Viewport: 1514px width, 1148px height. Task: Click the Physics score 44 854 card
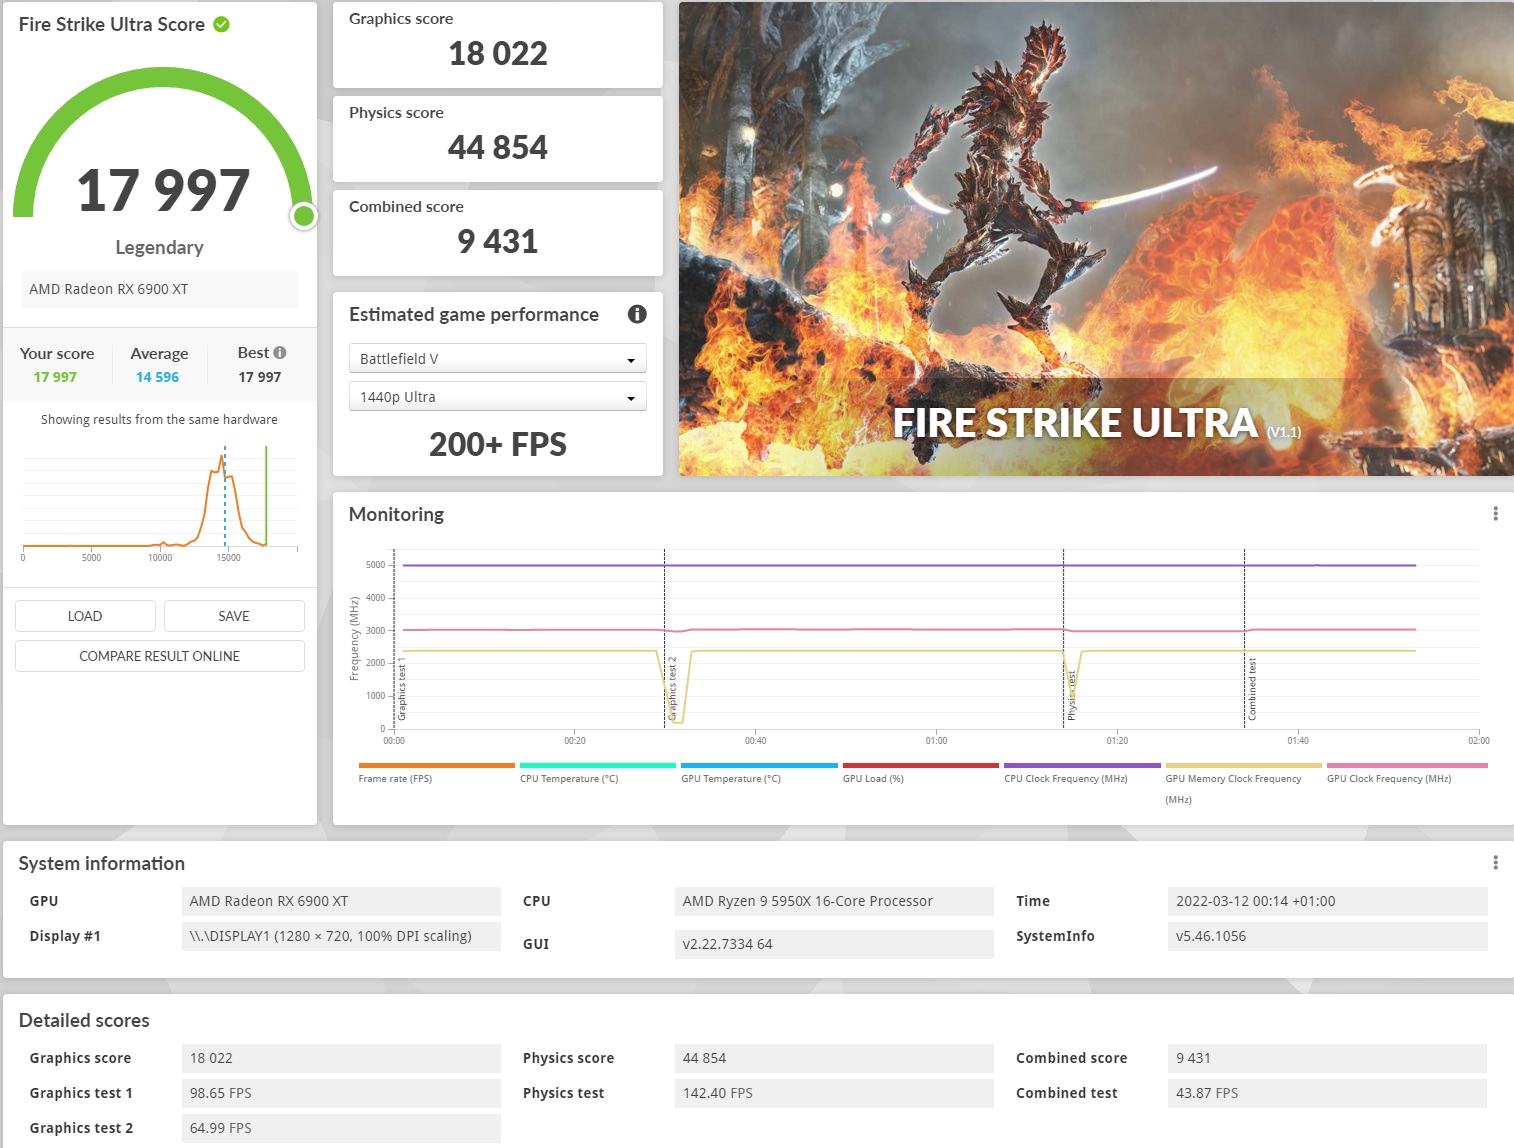[x=498, y=139]
